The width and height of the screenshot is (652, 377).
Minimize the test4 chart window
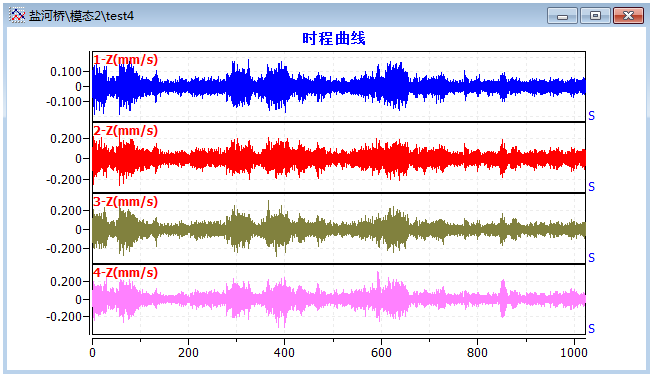click(x=562, y=16)
